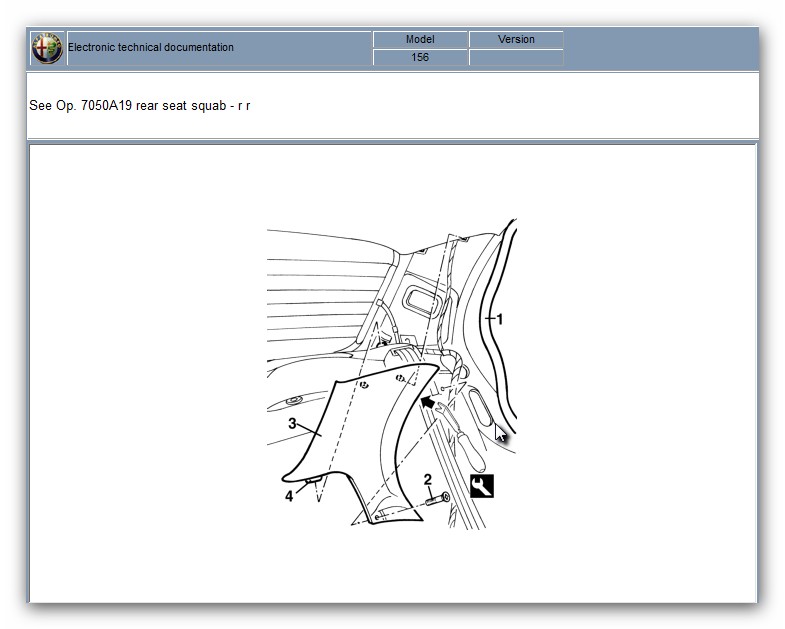Click the callout number 4 label
Viewport: 785px width, 629px height.
point(289,495)
